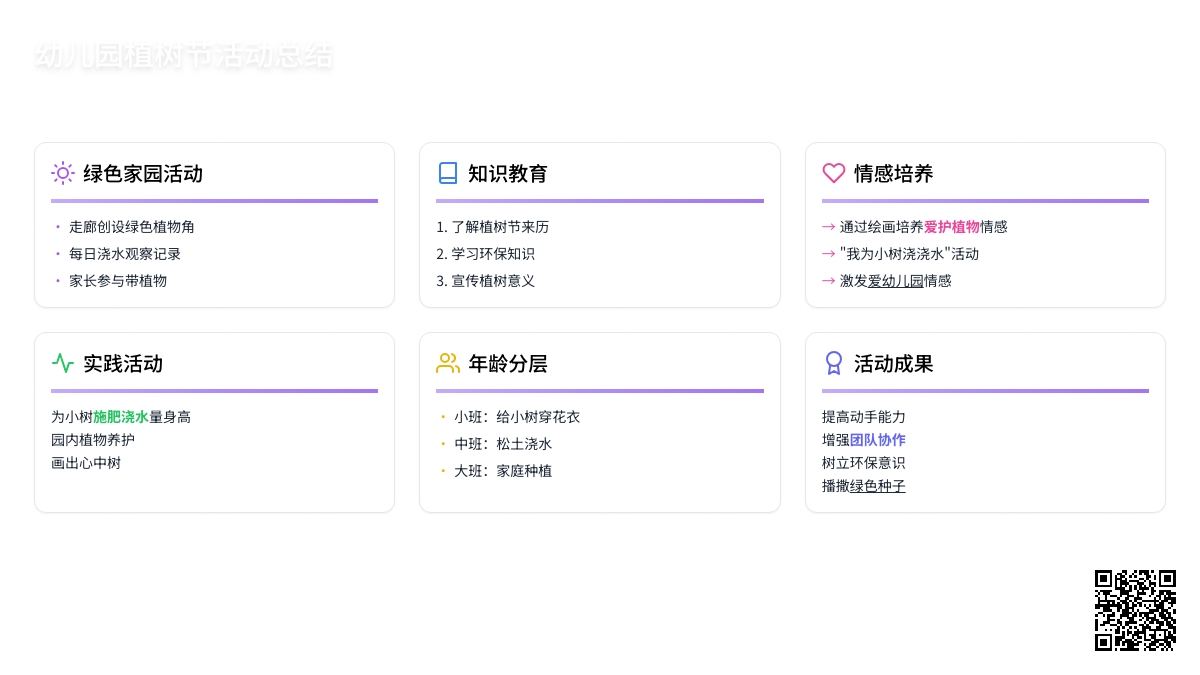Viewport: 1200px width, 675px height.
Task: Click the award ribbon icon beside 活动成果
Action: tap(834, 363)
